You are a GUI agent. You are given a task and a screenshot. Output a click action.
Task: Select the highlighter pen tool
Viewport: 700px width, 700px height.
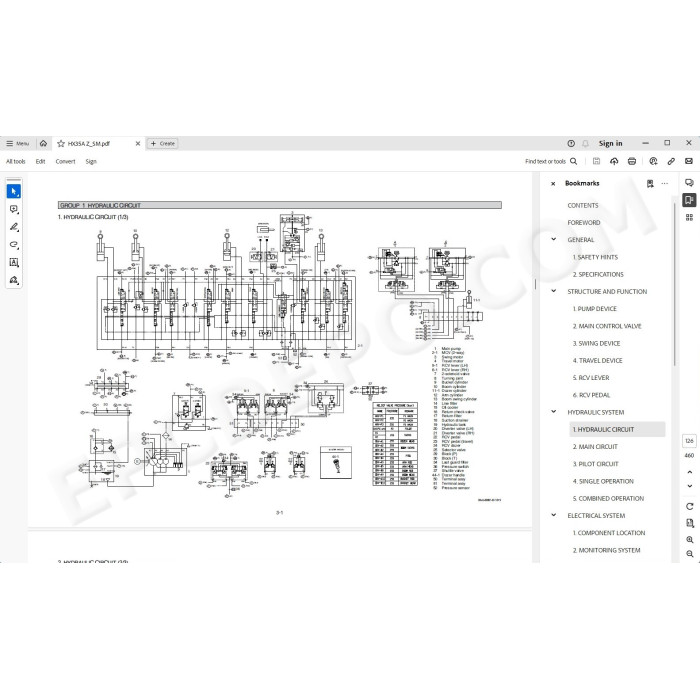click(14, 227)
